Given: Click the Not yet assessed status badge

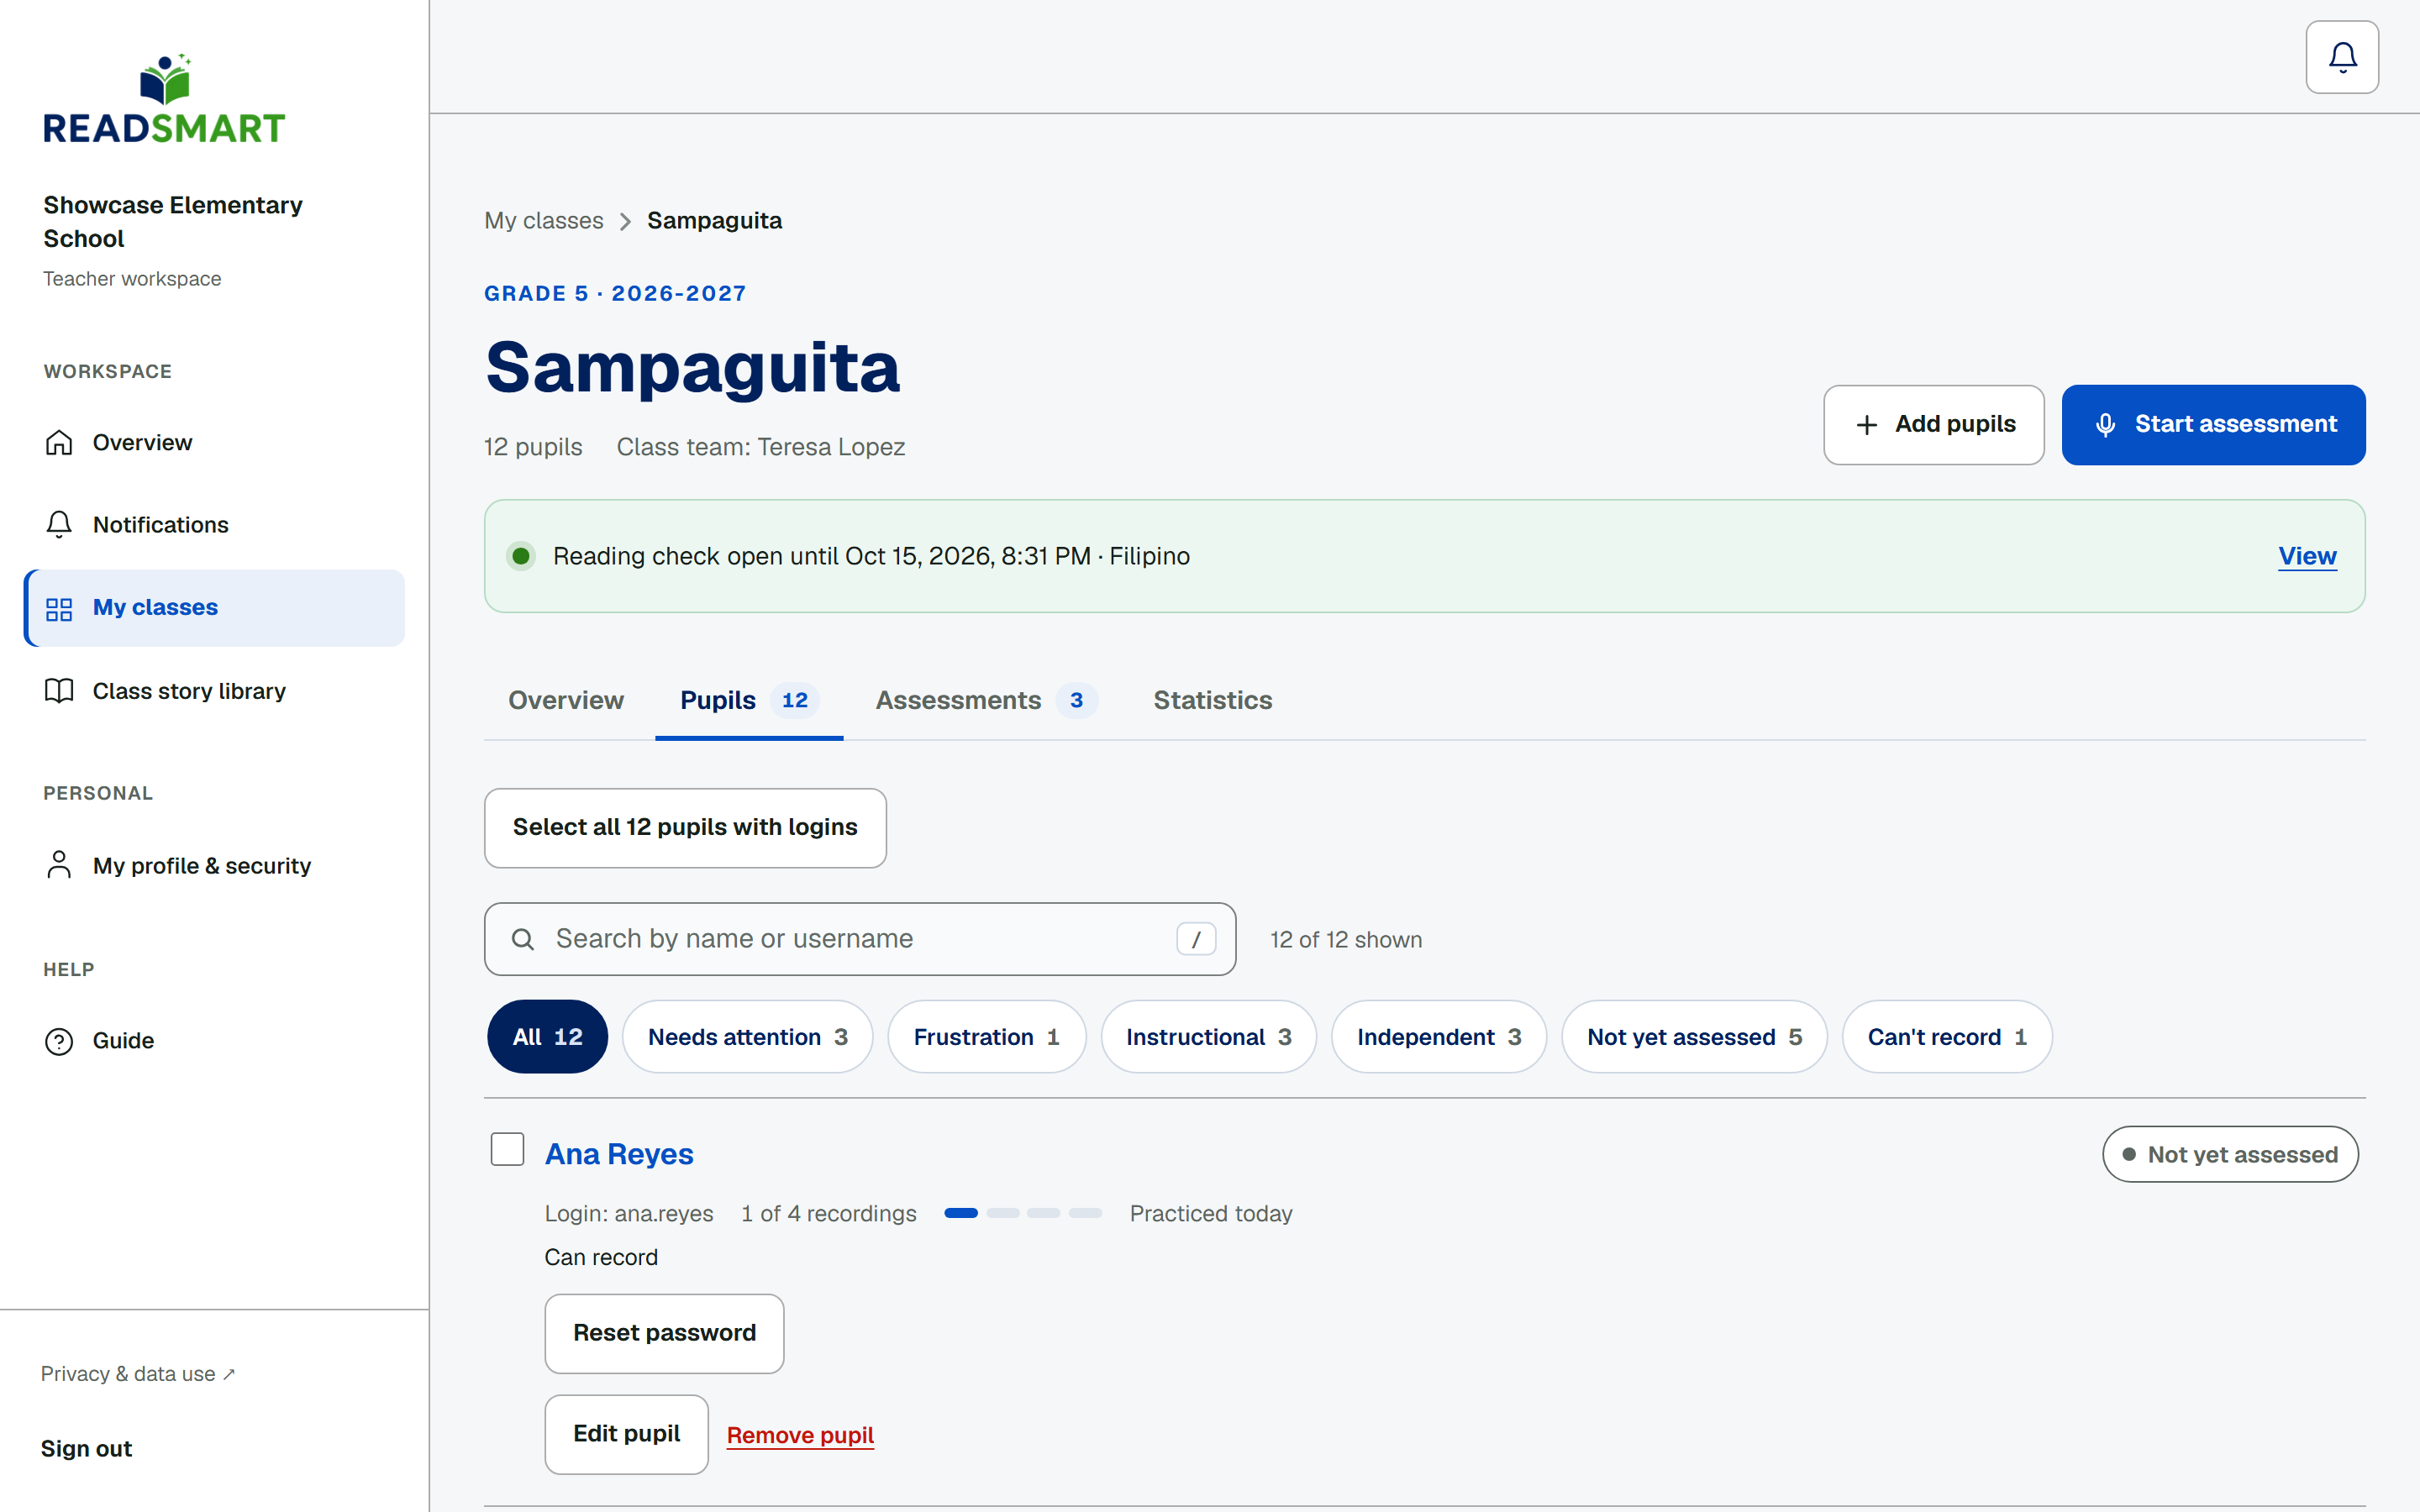Looking at the screenshot, I should point(2230,1155).
